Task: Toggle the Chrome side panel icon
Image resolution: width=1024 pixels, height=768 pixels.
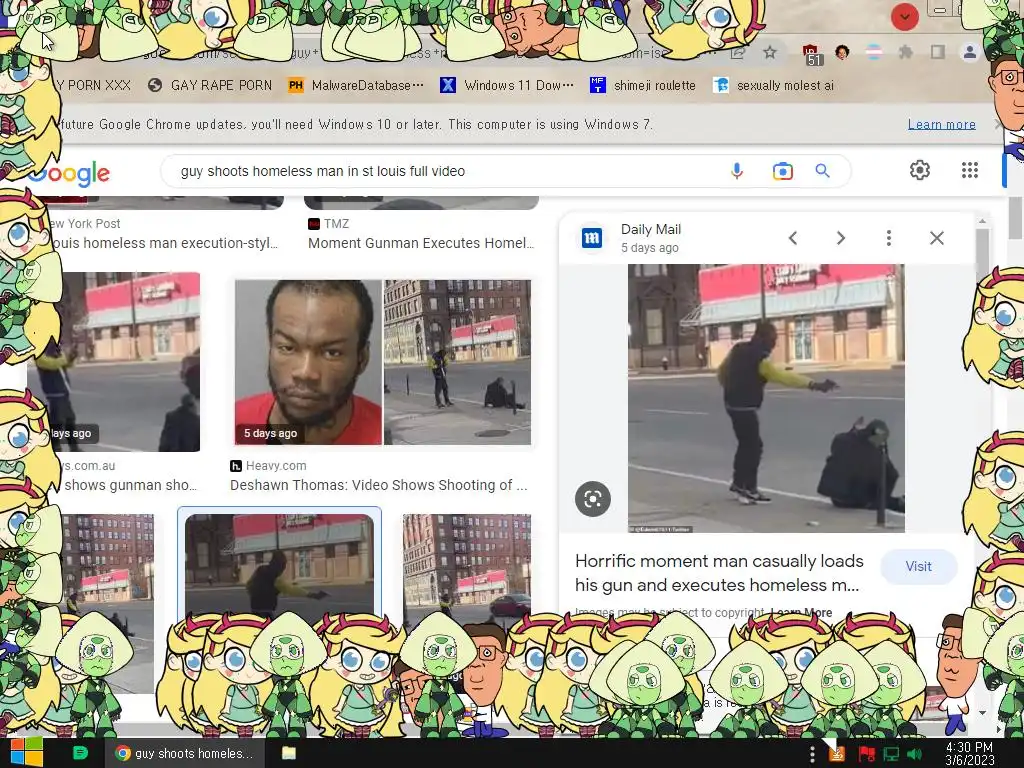Action: (x=938, y=52)
